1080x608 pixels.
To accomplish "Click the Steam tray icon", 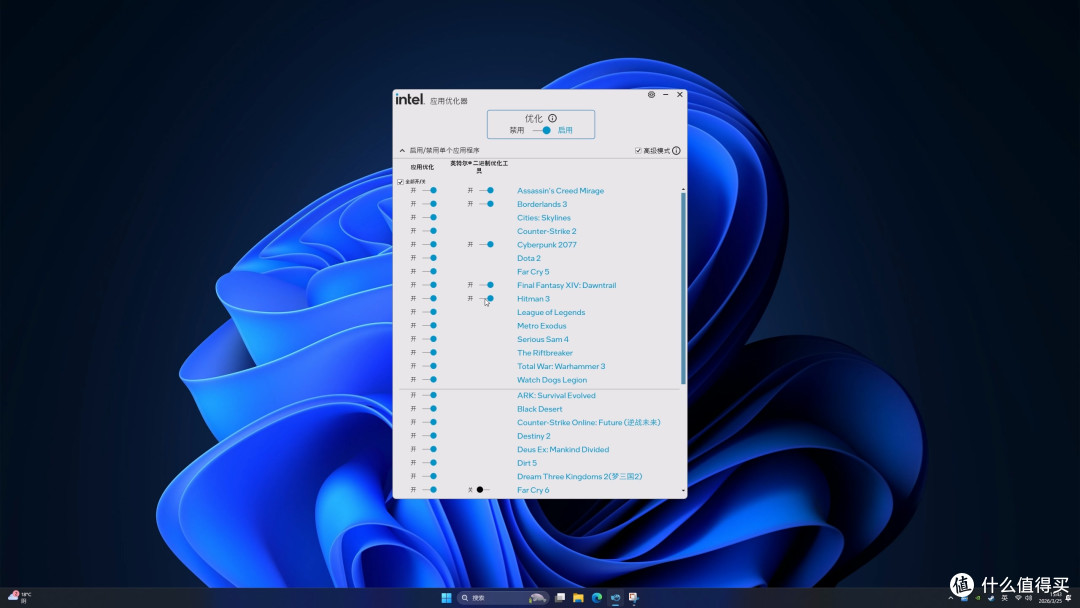I will (x=990, y=598).
